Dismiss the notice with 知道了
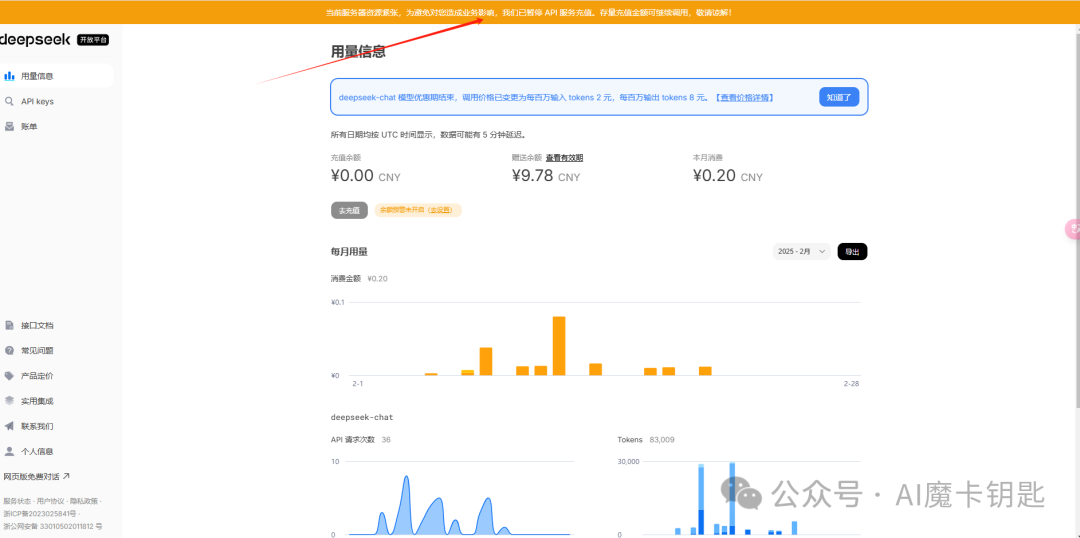This screenshot has width=1080, height=538. (839, 97)
